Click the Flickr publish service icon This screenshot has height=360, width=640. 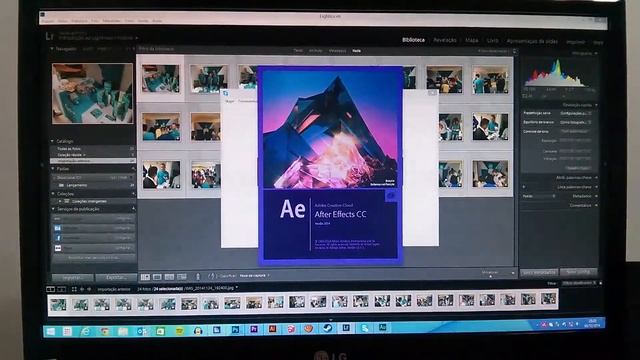[58, 248]
